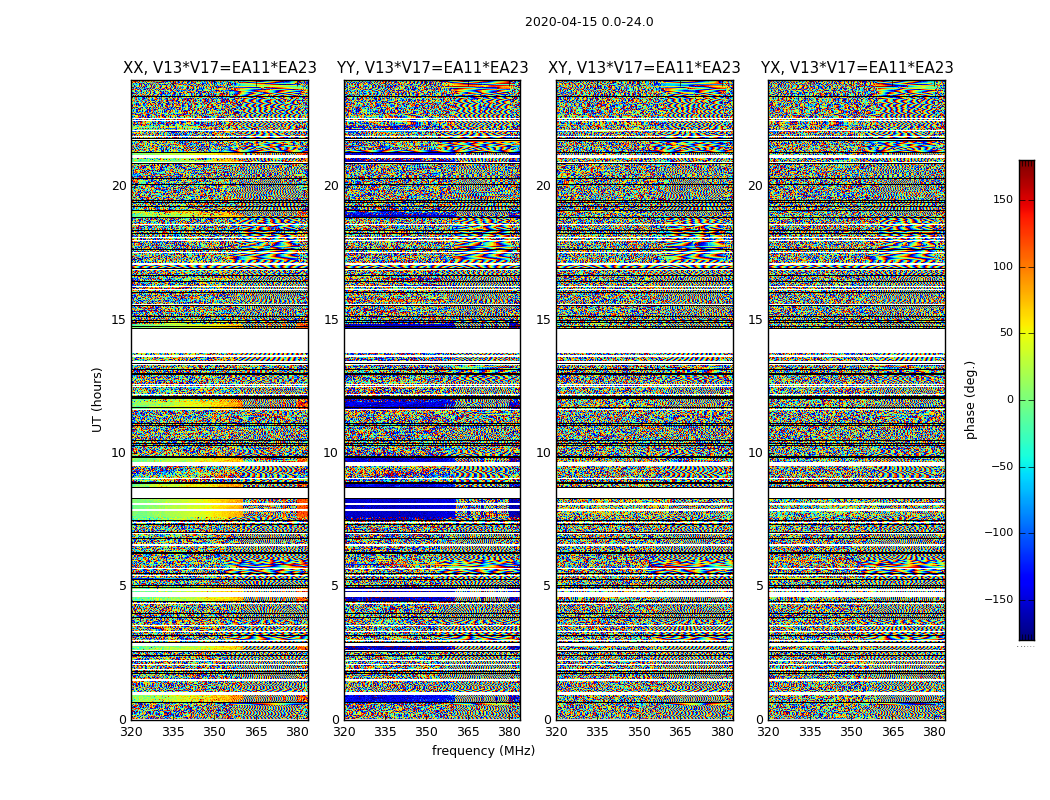
Task: Click the UT (hours) axis label
Action: click(x=97, y=400)
